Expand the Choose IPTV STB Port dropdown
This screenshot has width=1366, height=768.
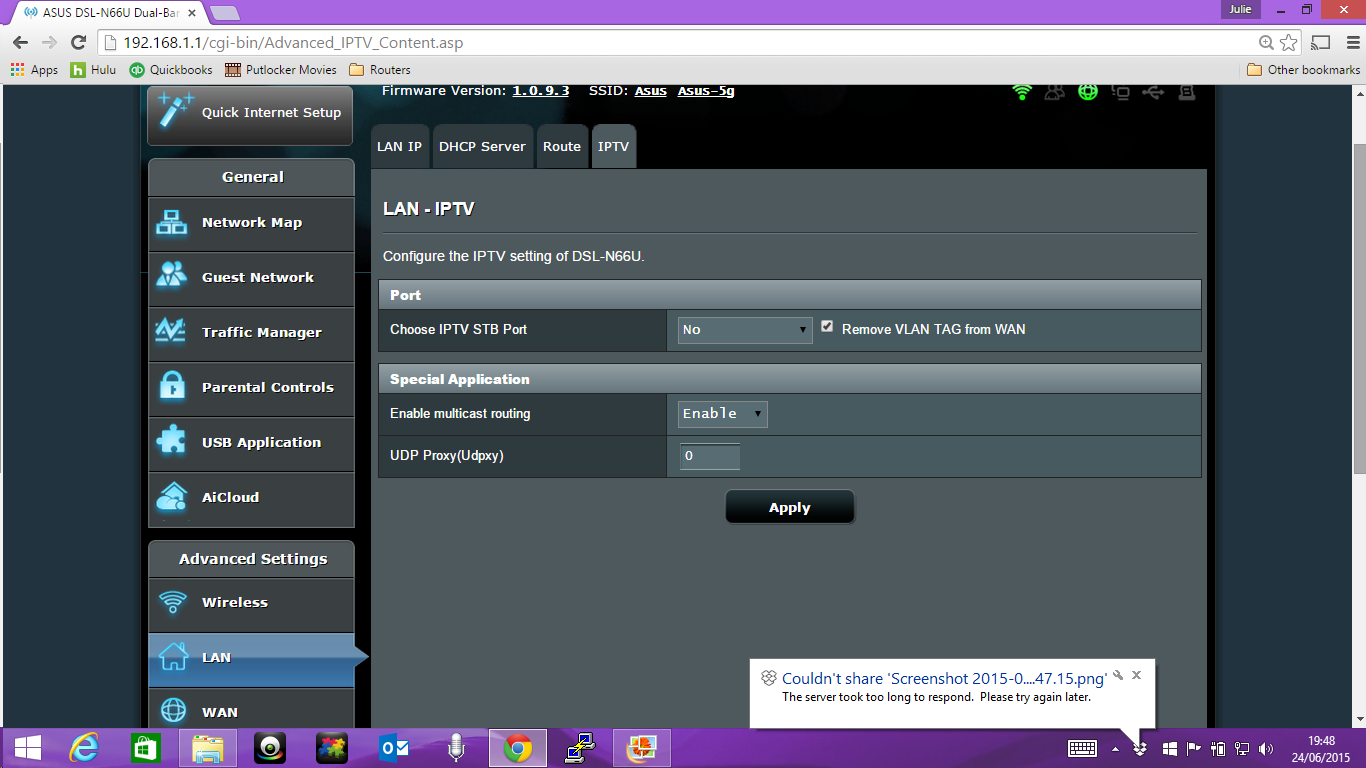[745, 330]
